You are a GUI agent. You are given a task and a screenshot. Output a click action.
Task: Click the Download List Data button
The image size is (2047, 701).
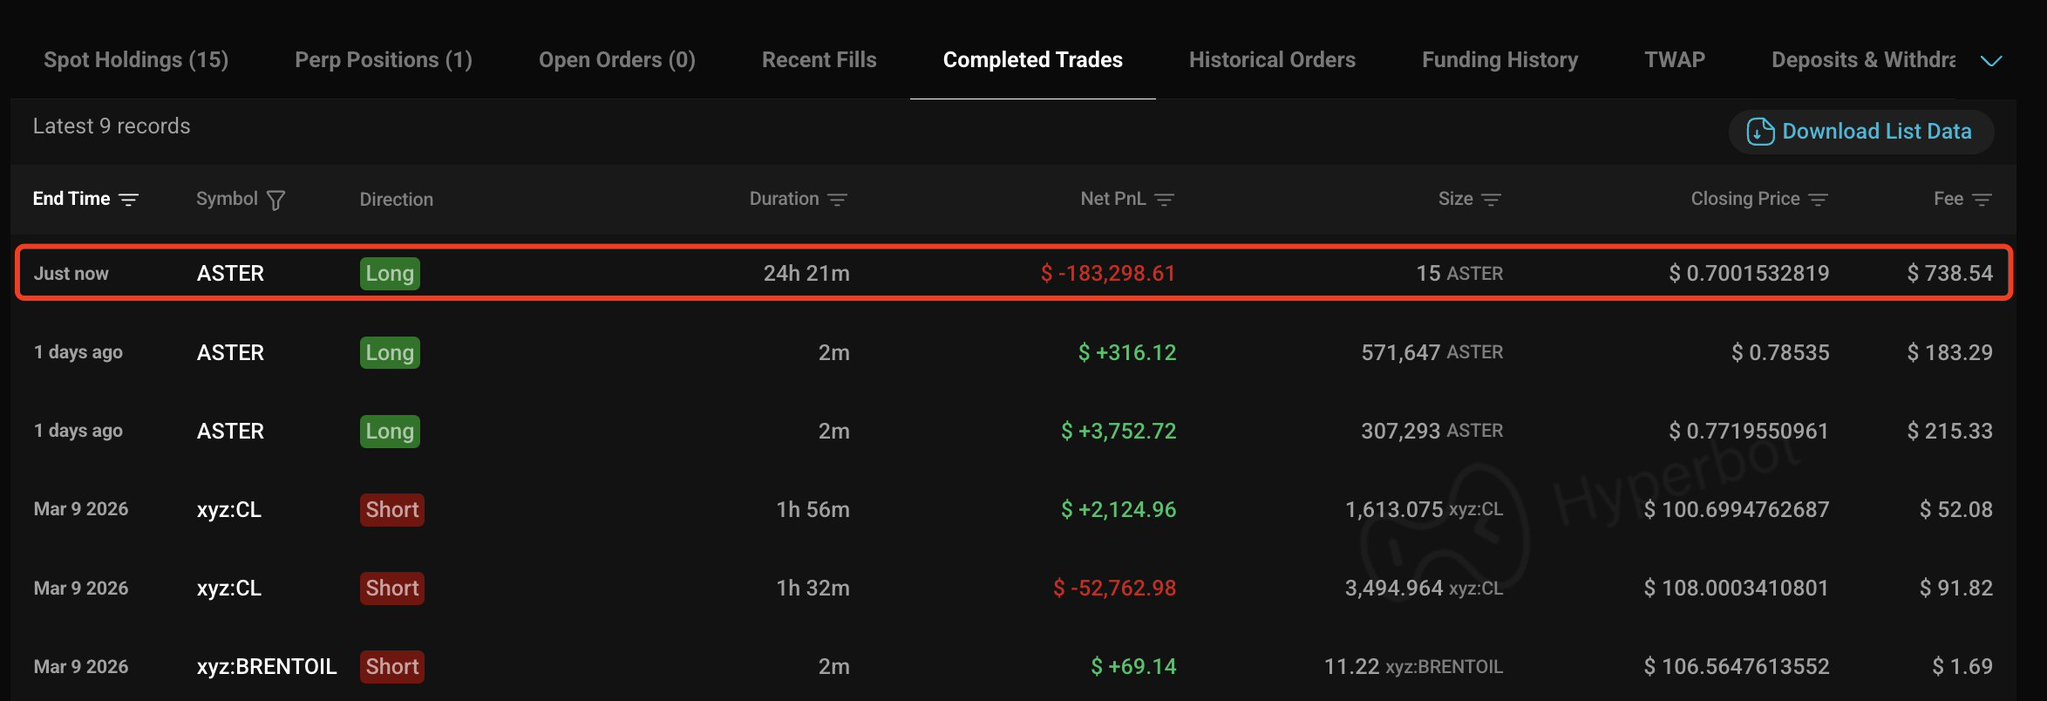(1861, 132)
